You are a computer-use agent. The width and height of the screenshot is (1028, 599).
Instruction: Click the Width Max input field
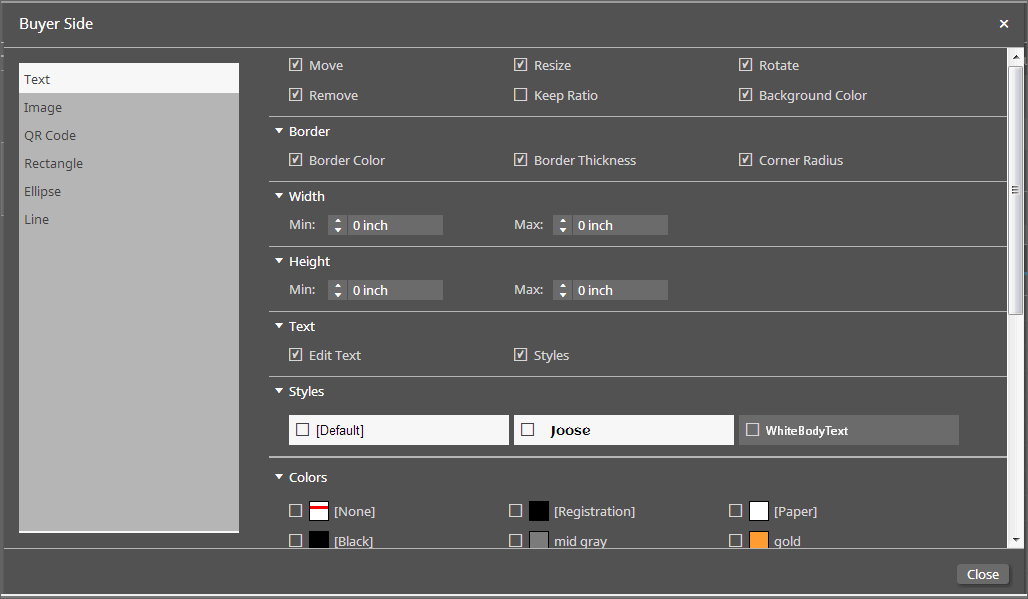tap(620, 225)
